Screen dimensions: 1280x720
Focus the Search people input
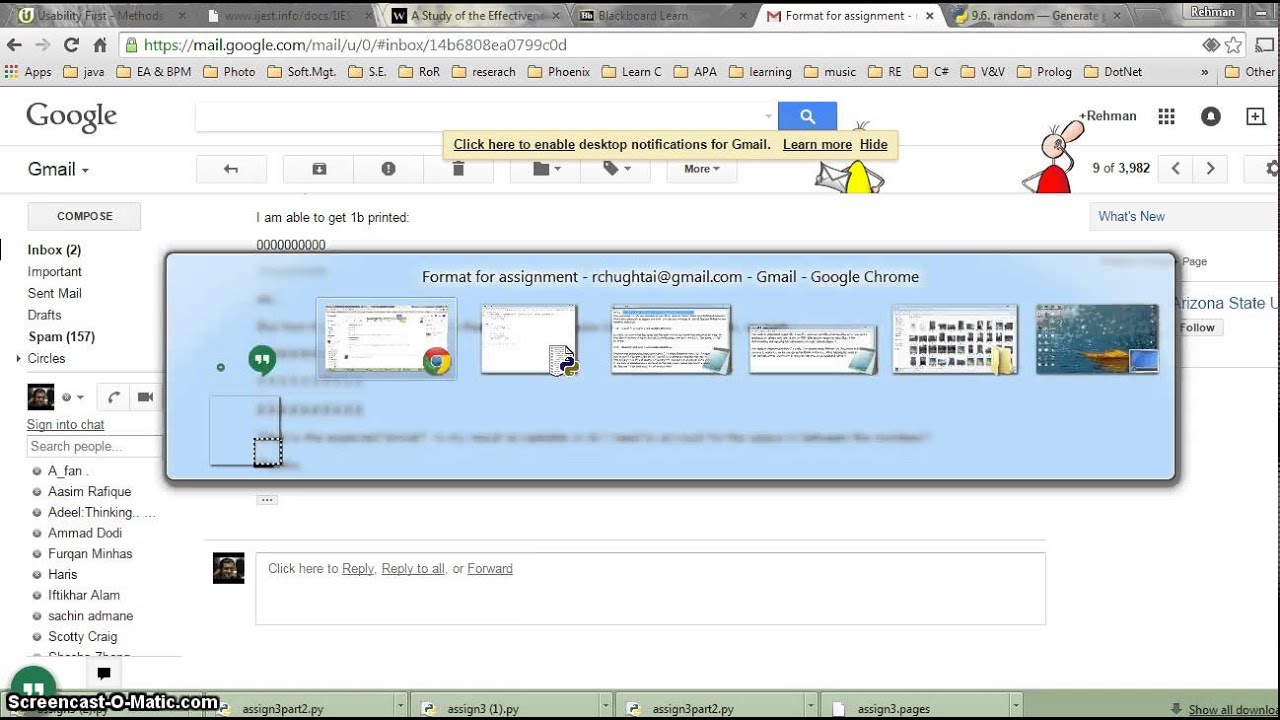tap(94, 446)
